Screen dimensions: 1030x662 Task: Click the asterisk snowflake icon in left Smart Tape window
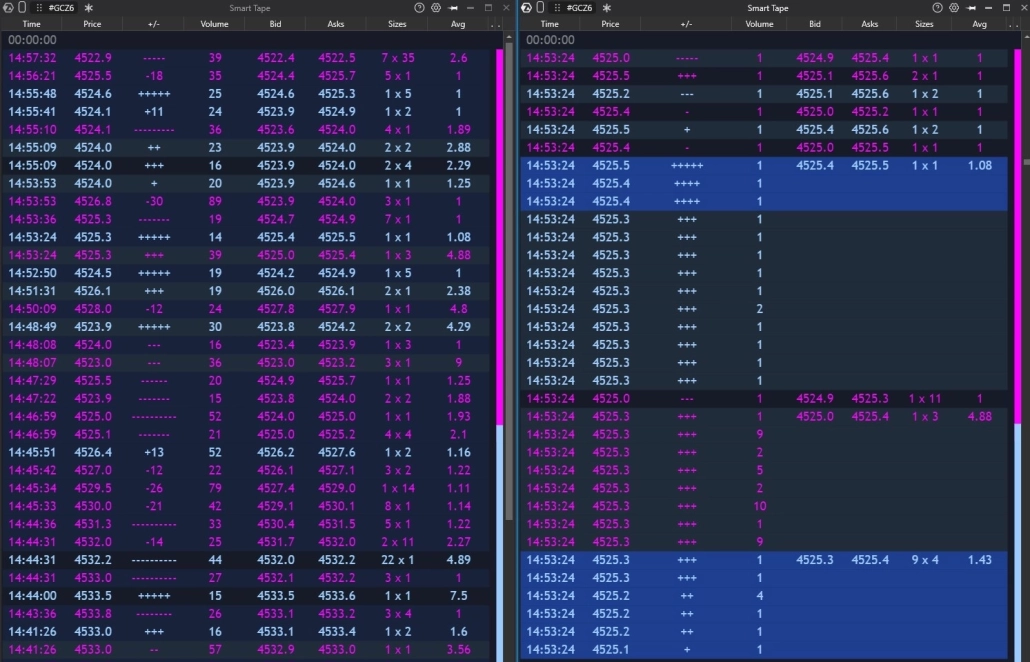point(89,8)
